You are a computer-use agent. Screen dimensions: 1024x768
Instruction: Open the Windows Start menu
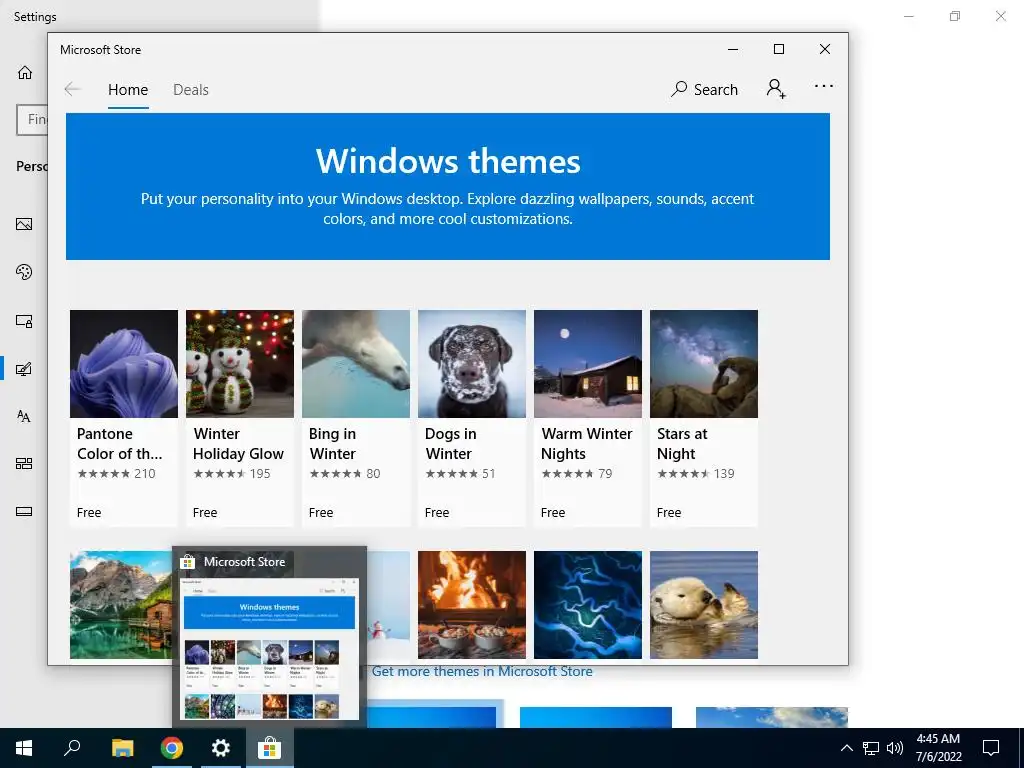click(x=24, y=748)
